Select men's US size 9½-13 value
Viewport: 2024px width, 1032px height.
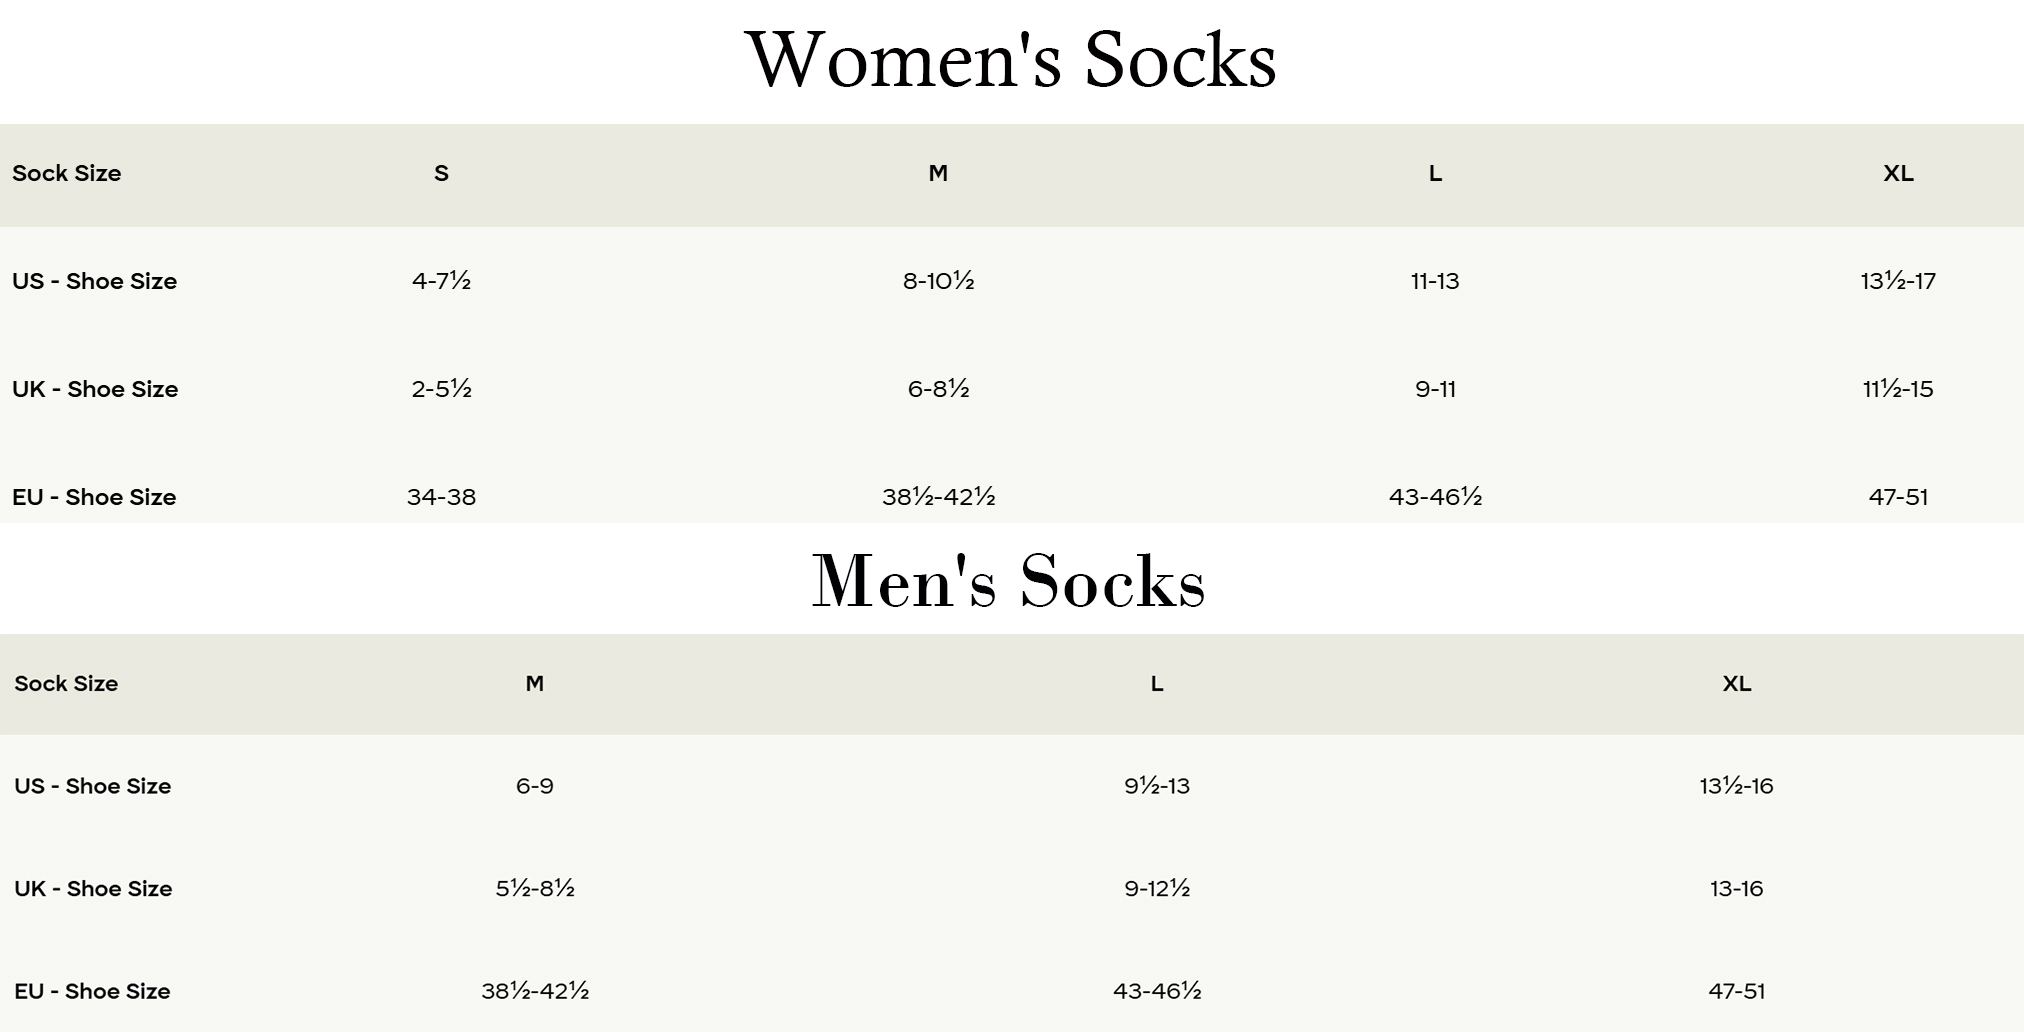(x=1157, y=786)
